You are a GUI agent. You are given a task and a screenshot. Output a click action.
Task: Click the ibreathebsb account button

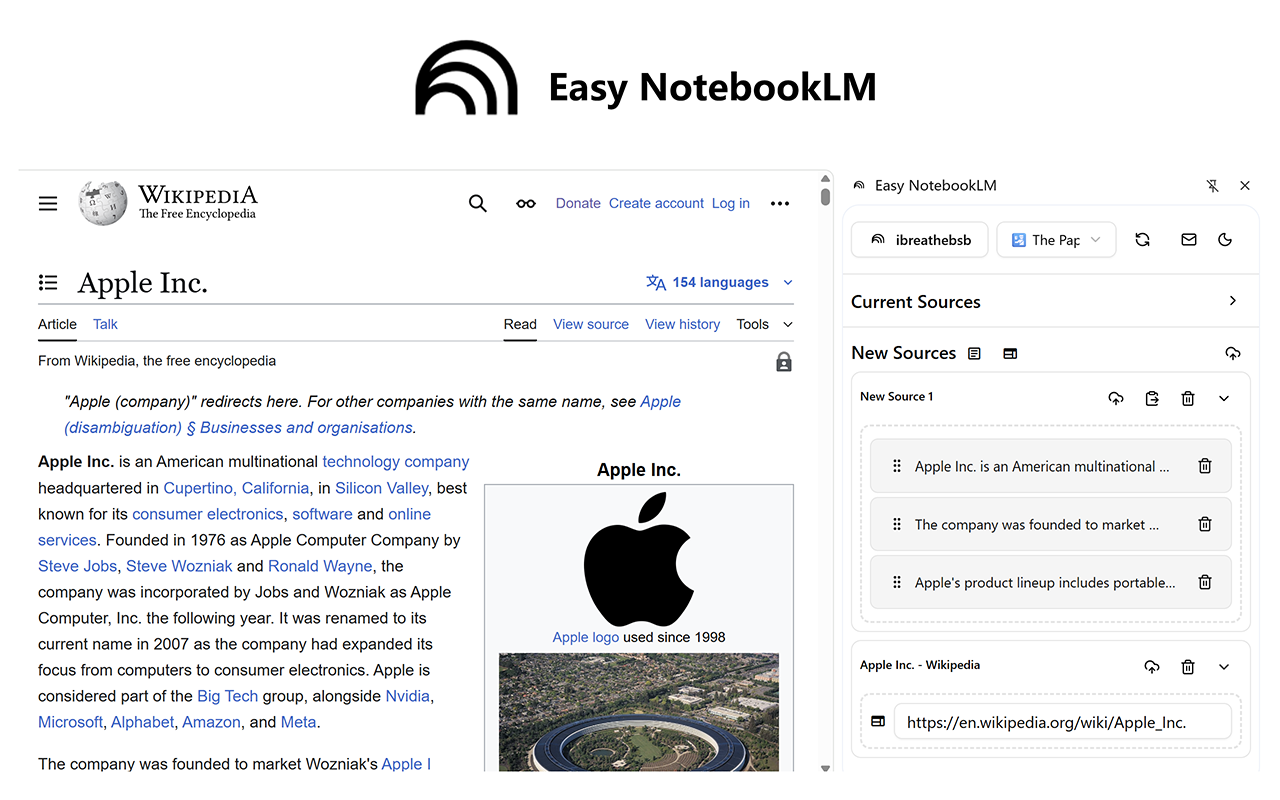[920, 240]
